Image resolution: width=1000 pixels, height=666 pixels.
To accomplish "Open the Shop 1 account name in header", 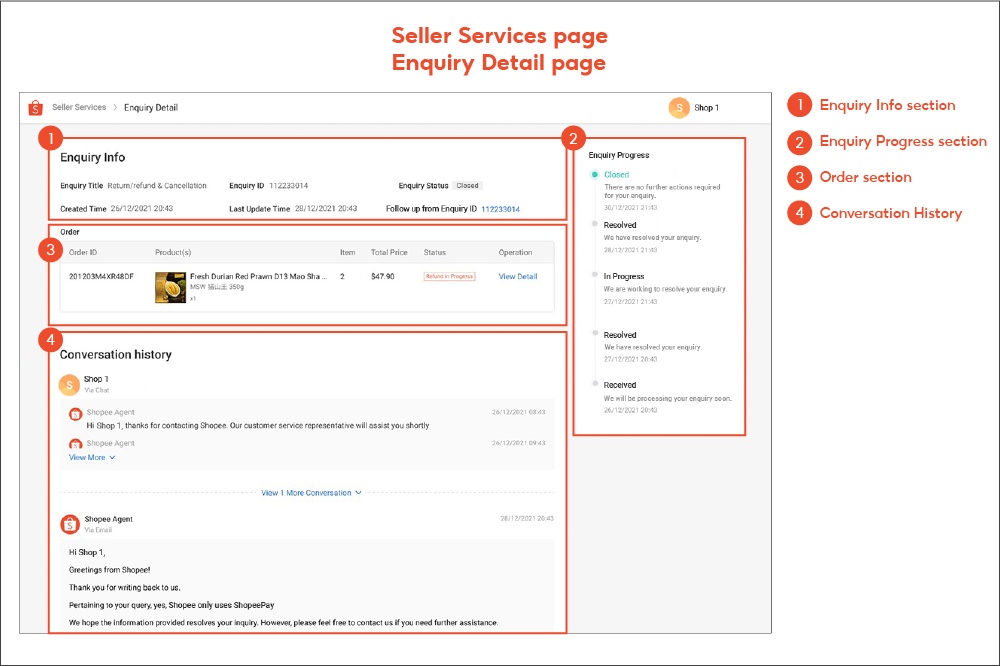I will (707, 108).
